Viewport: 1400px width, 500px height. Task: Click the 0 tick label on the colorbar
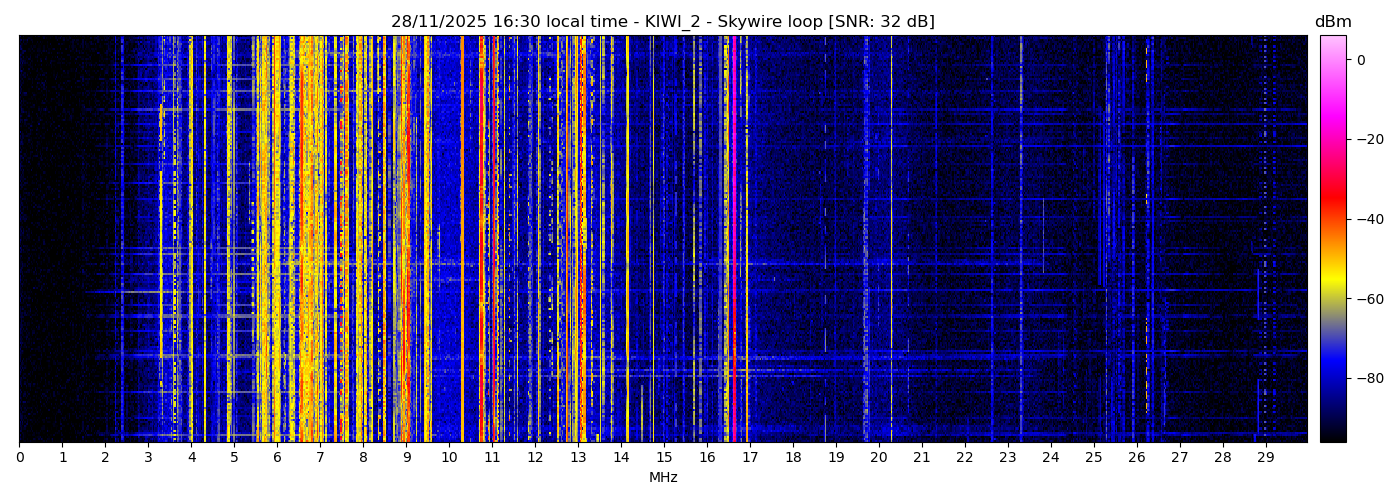tap(1361, 60)
